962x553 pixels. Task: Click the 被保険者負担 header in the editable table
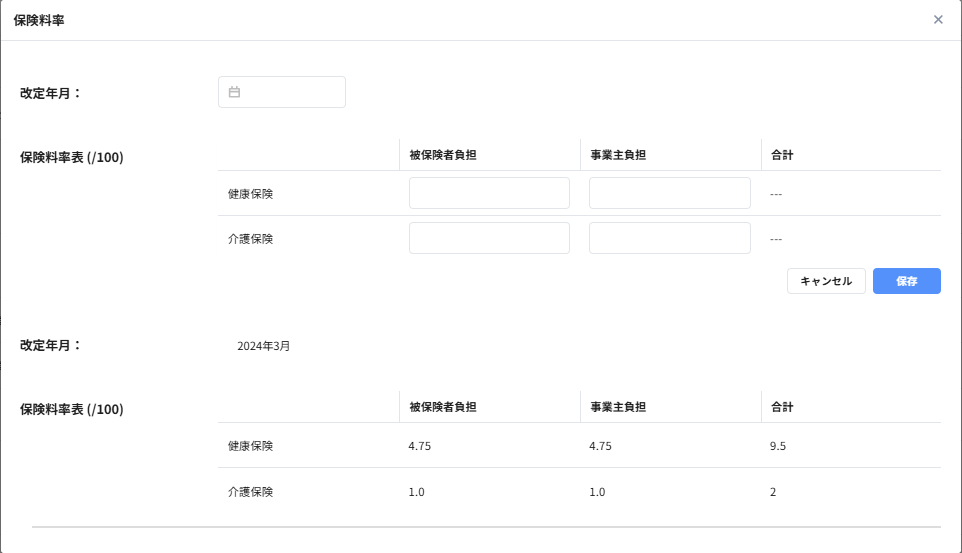pos(442,155)
